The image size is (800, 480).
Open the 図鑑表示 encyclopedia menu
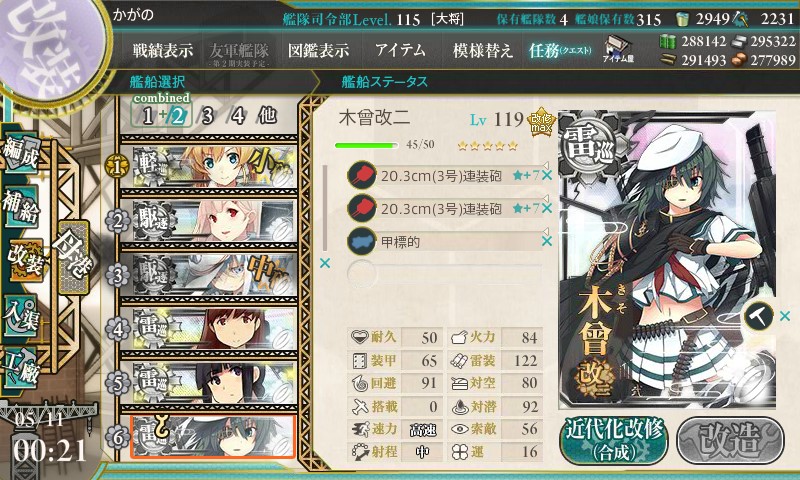(x=319, y=50)
